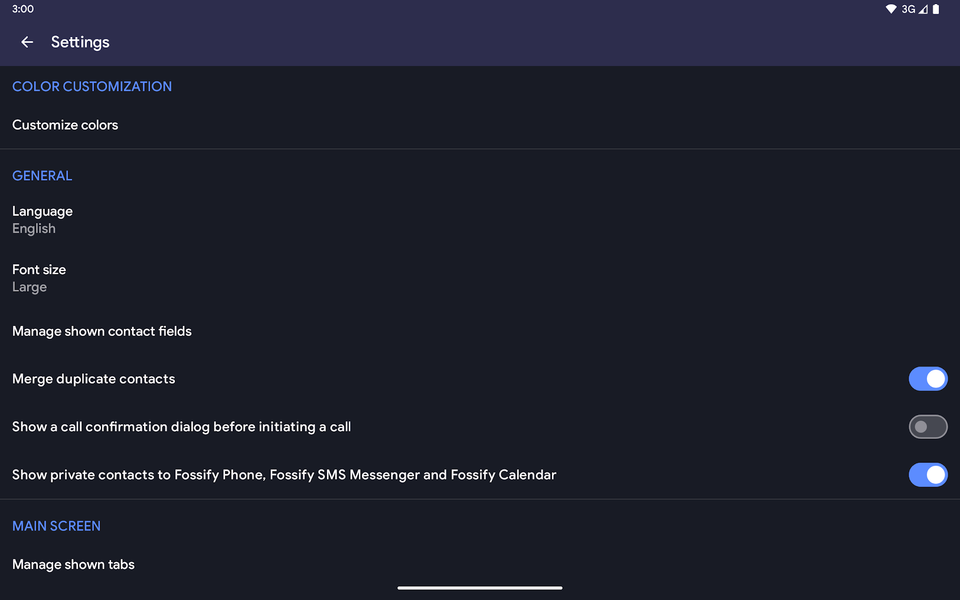Disable showing private contacts to Fossify apps
This screenshot has width=960, height=600.
[x=928, y=474]
